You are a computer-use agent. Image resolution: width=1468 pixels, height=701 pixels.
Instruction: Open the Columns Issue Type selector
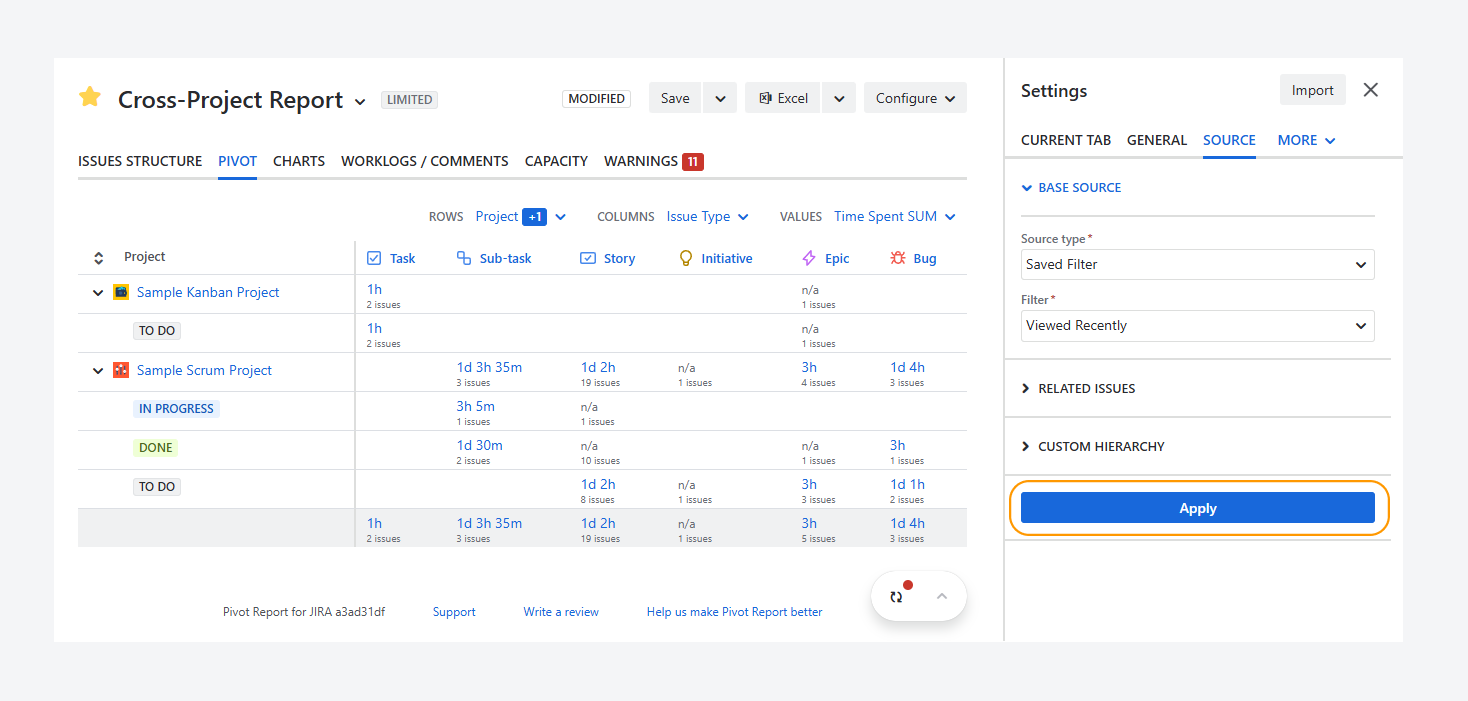click(707, 216)
